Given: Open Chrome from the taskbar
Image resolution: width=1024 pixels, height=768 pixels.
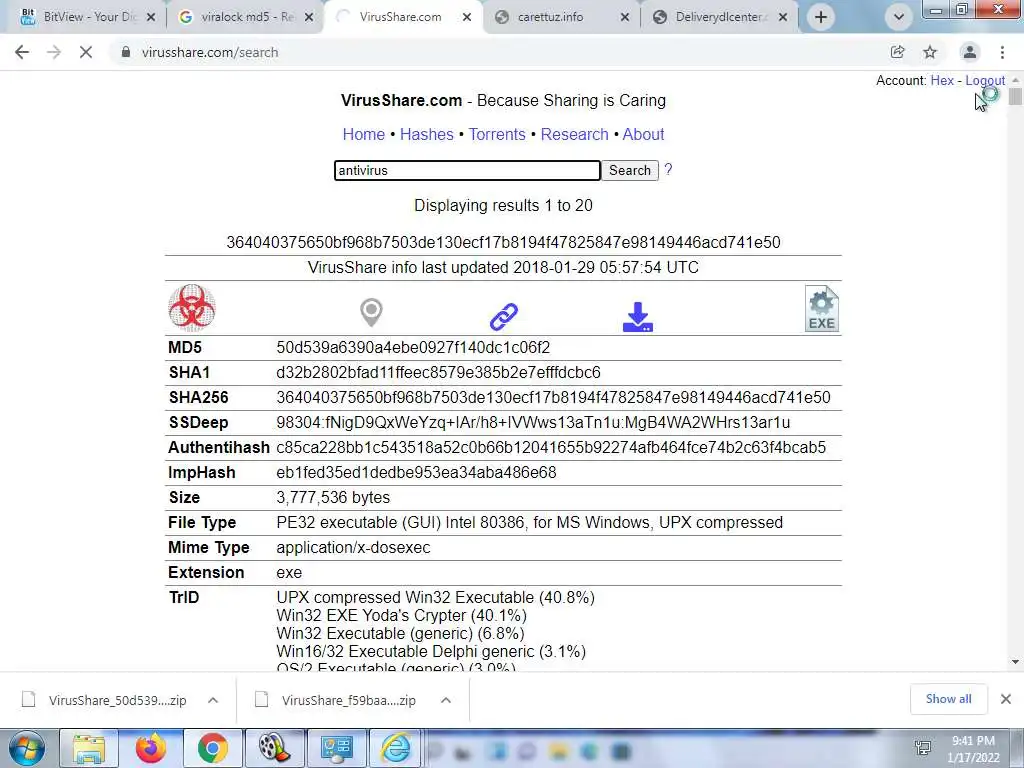Looking at the screenshot, I should pos(212,748).
